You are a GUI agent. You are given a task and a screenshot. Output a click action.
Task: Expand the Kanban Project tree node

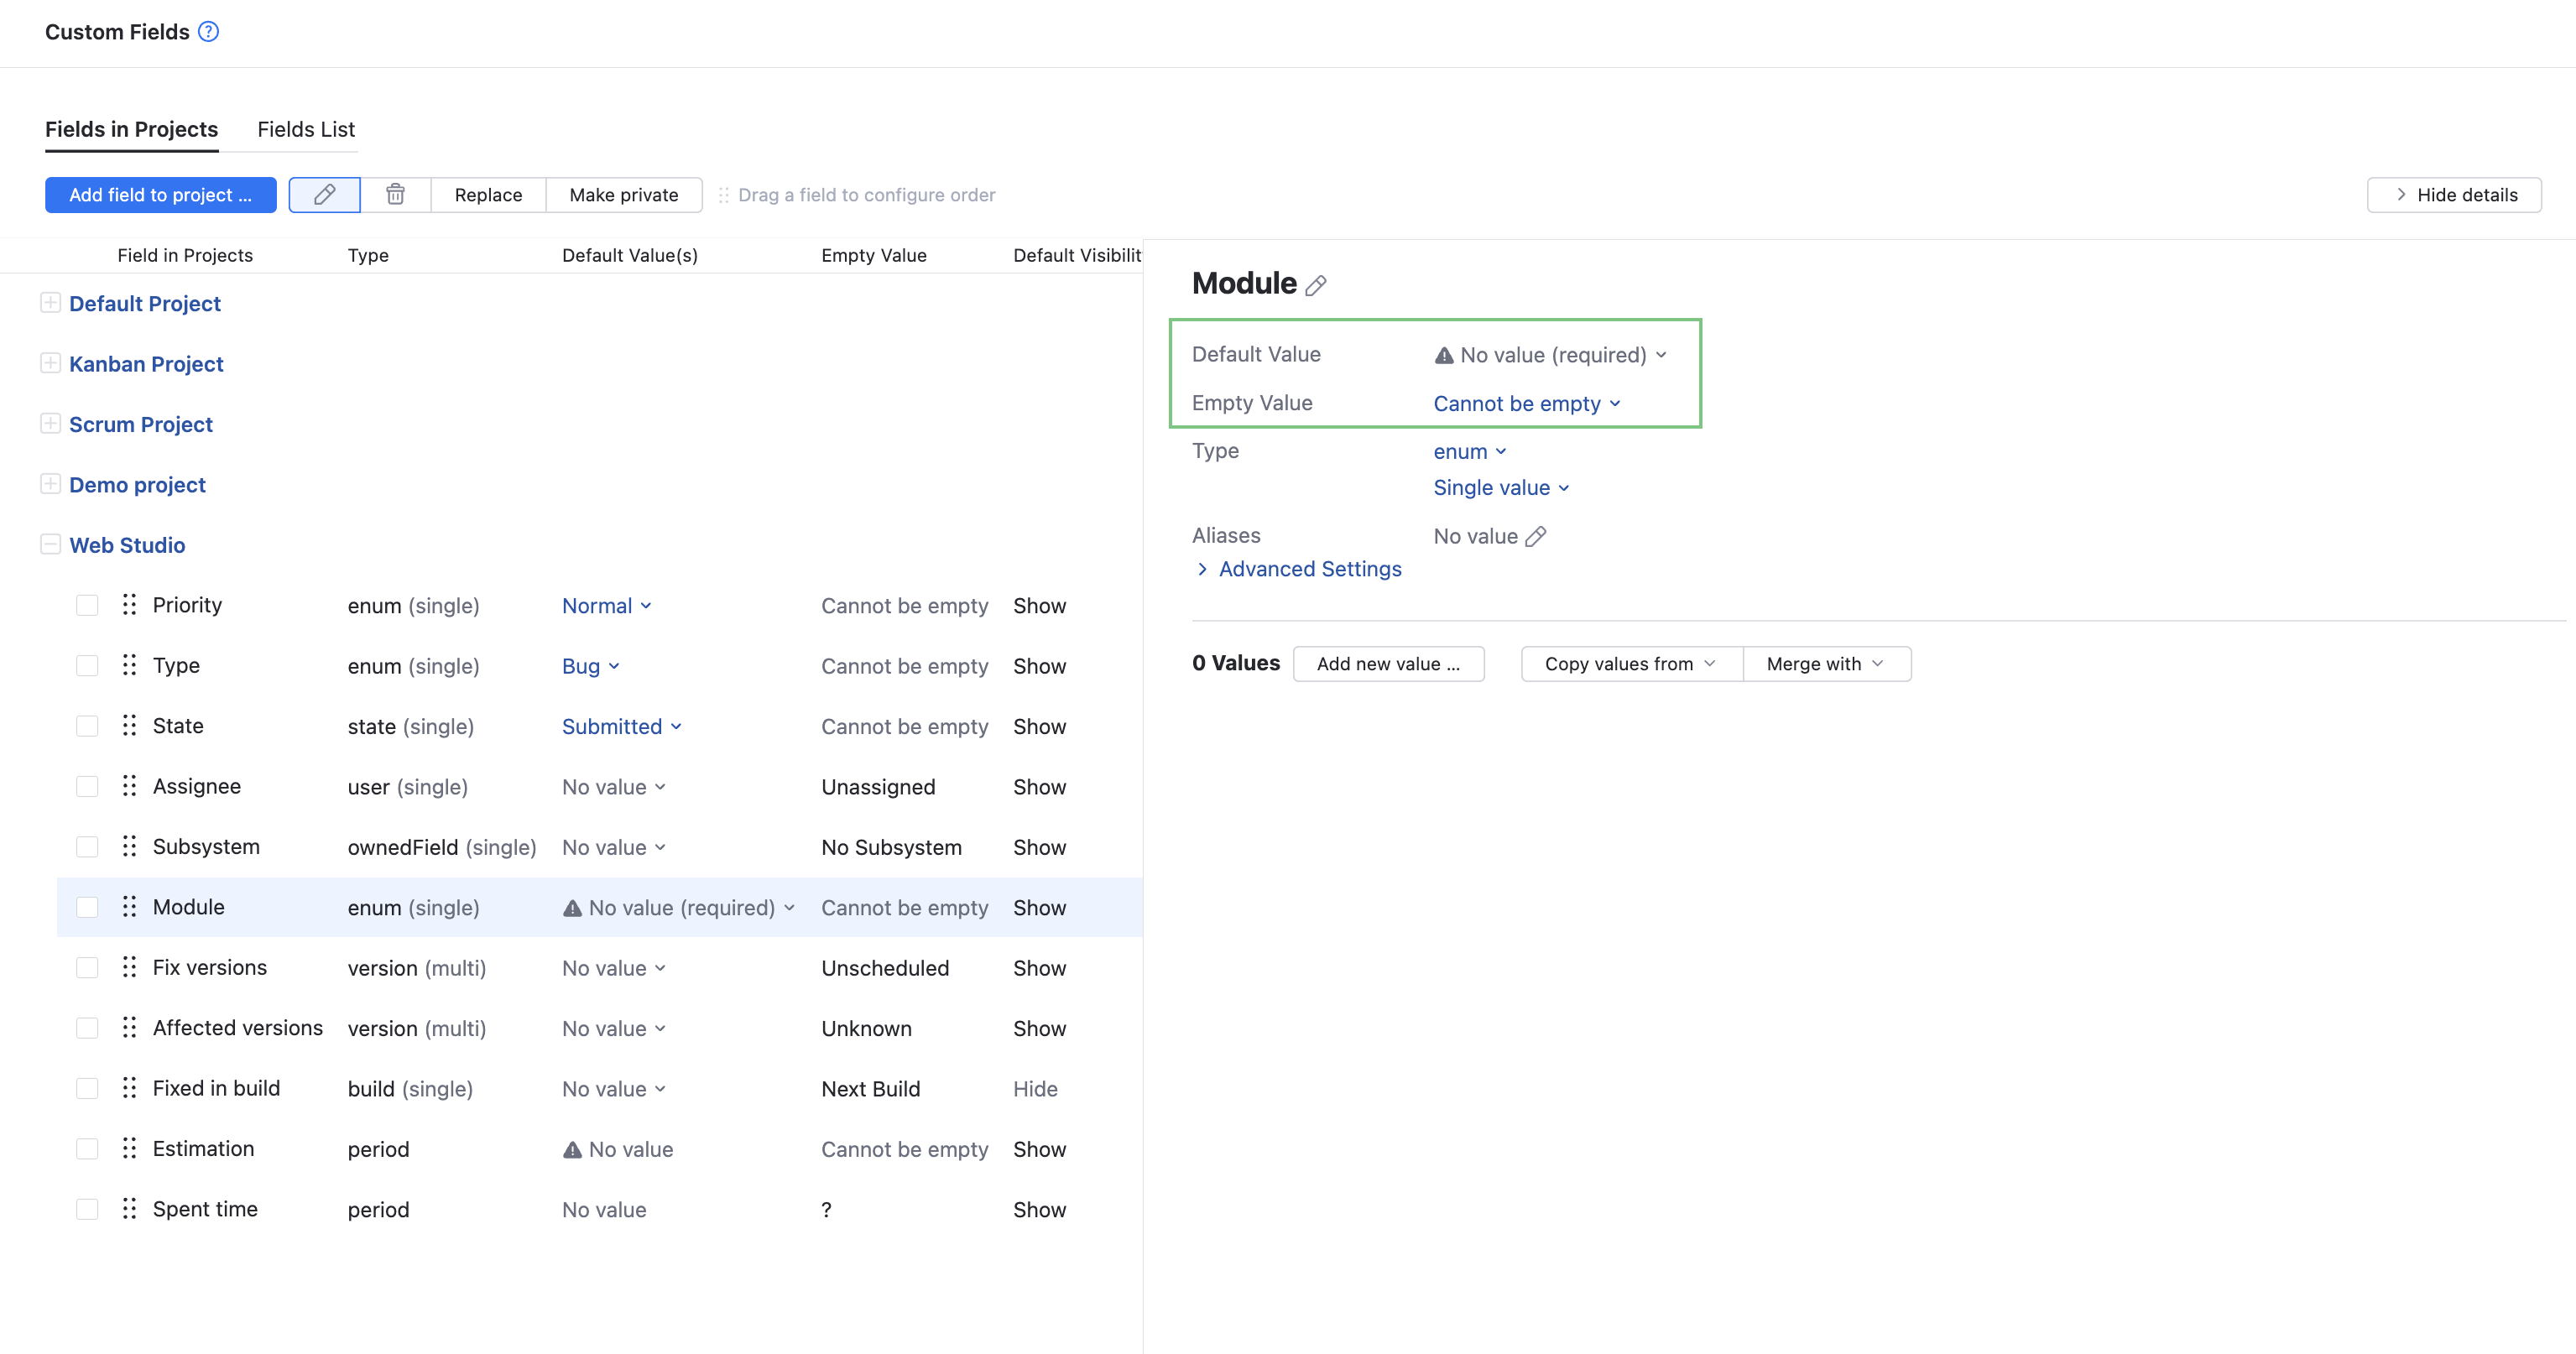[x=51, y=362]
